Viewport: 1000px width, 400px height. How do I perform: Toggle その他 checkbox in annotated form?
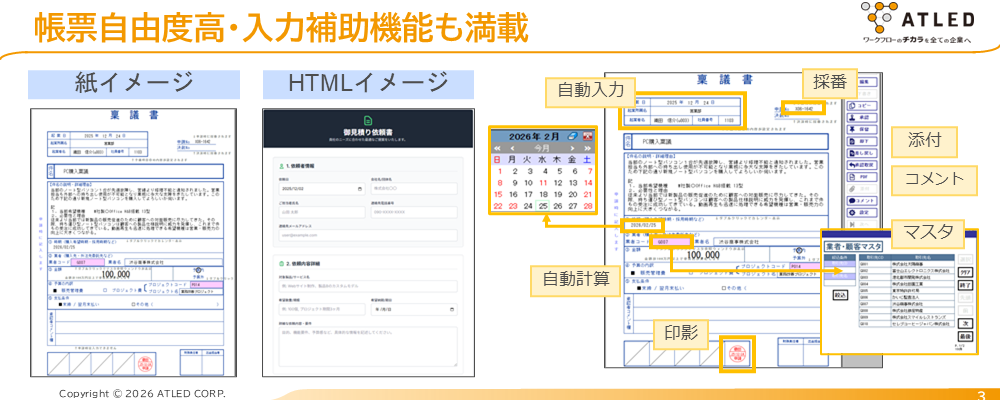724,288
